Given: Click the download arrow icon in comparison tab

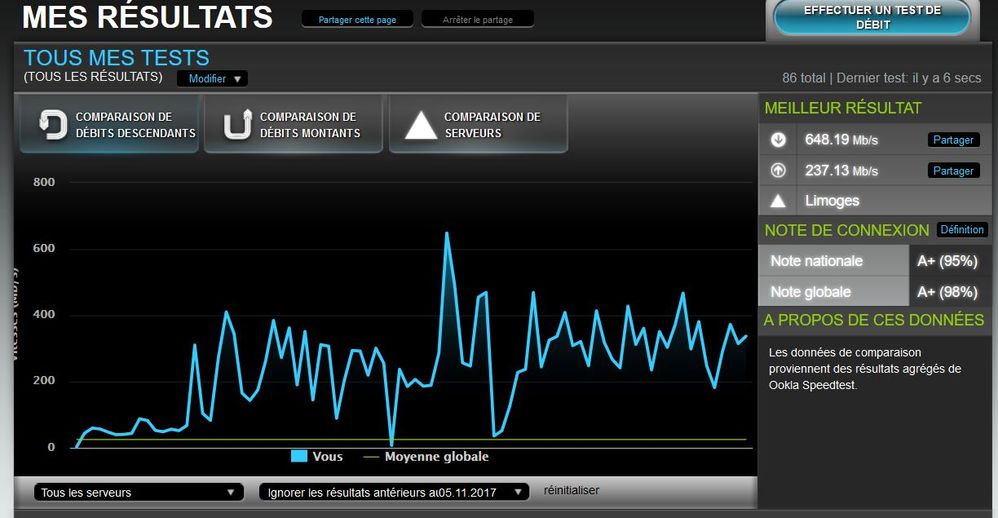Looking at the screenshot, I should (52, 125).
